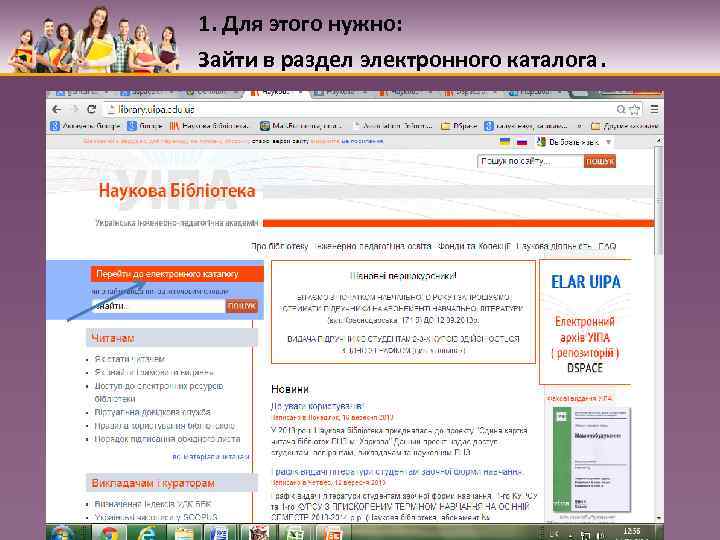This screenshot has height=540, width=720.
Task: Open 'Доступ до електронних ресурсів' link
Action: click(x=159, y=392)
